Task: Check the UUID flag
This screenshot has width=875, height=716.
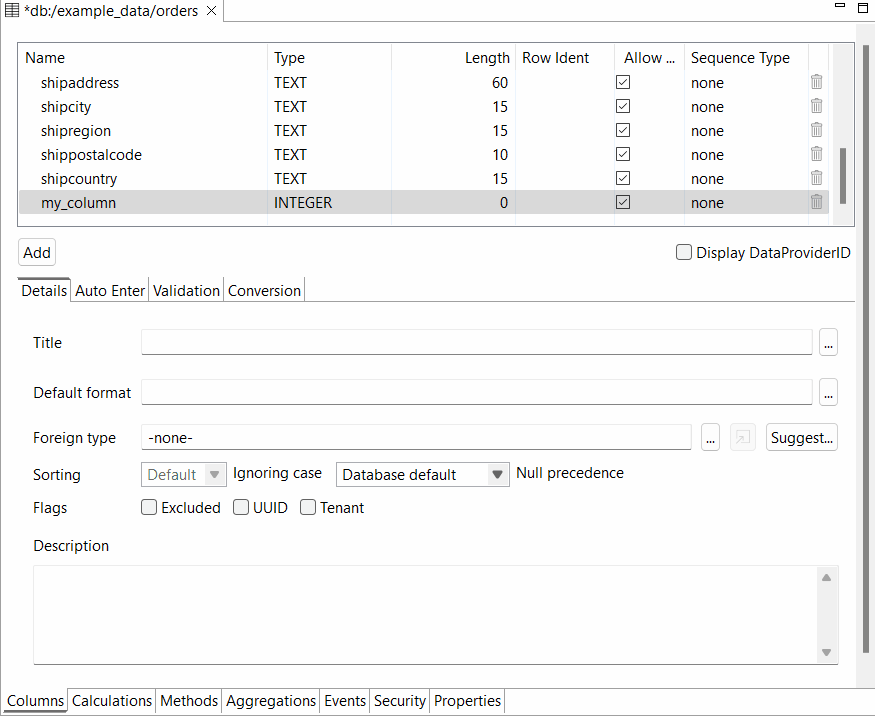Action: pos(241,507)
